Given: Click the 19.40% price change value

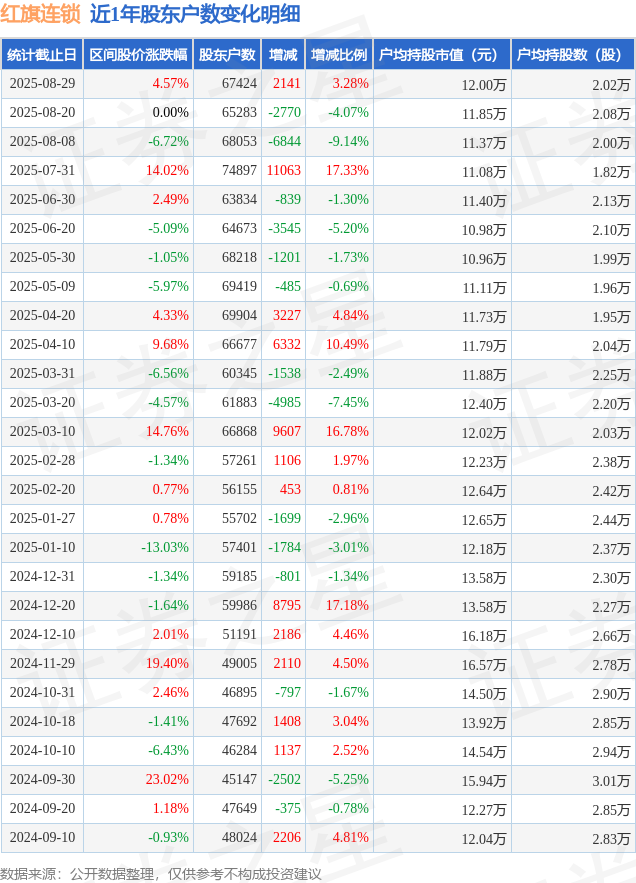Looking at the screenshot, I should coord(167,663).
